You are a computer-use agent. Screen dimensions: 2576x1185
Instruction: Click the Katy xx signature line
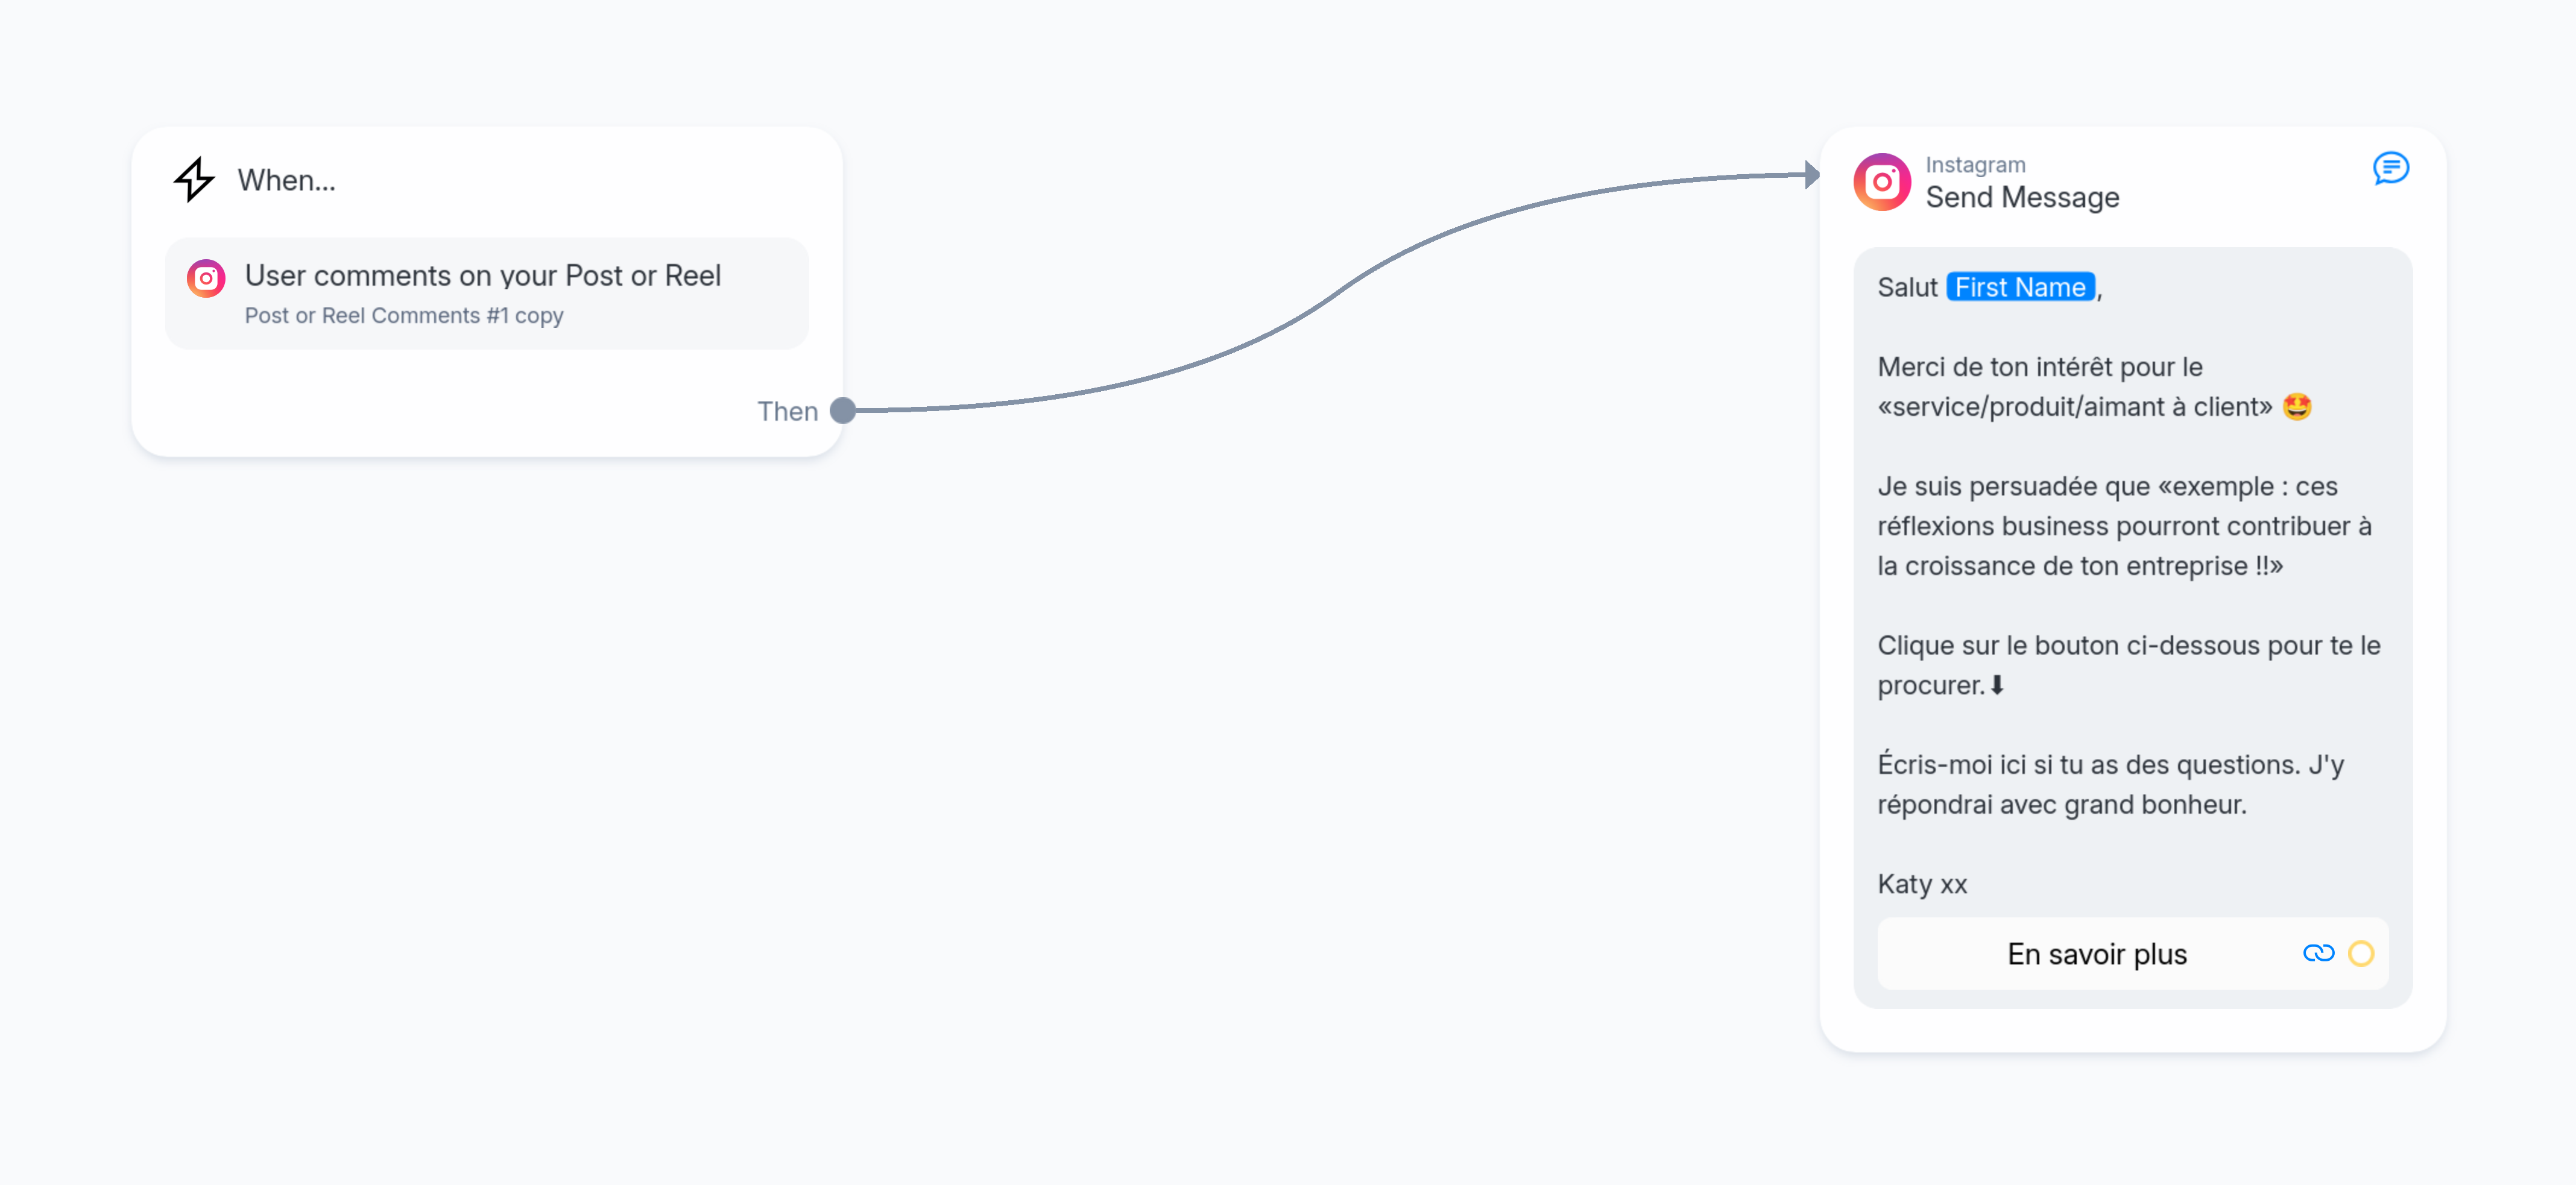click(1922, 884)
